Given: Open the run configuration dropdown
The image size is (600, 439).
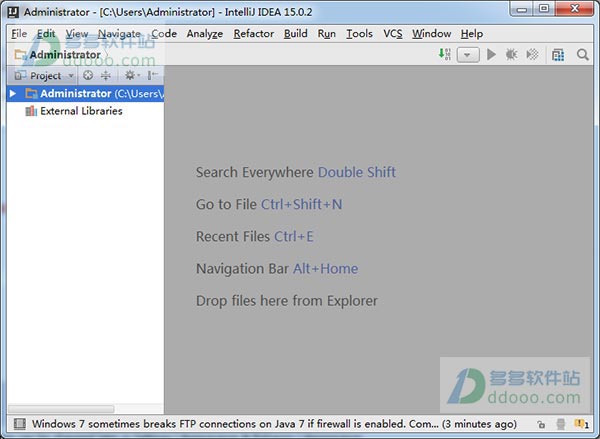Looking at the screenshot, I should pyautogui.click(x=468, y=55).
